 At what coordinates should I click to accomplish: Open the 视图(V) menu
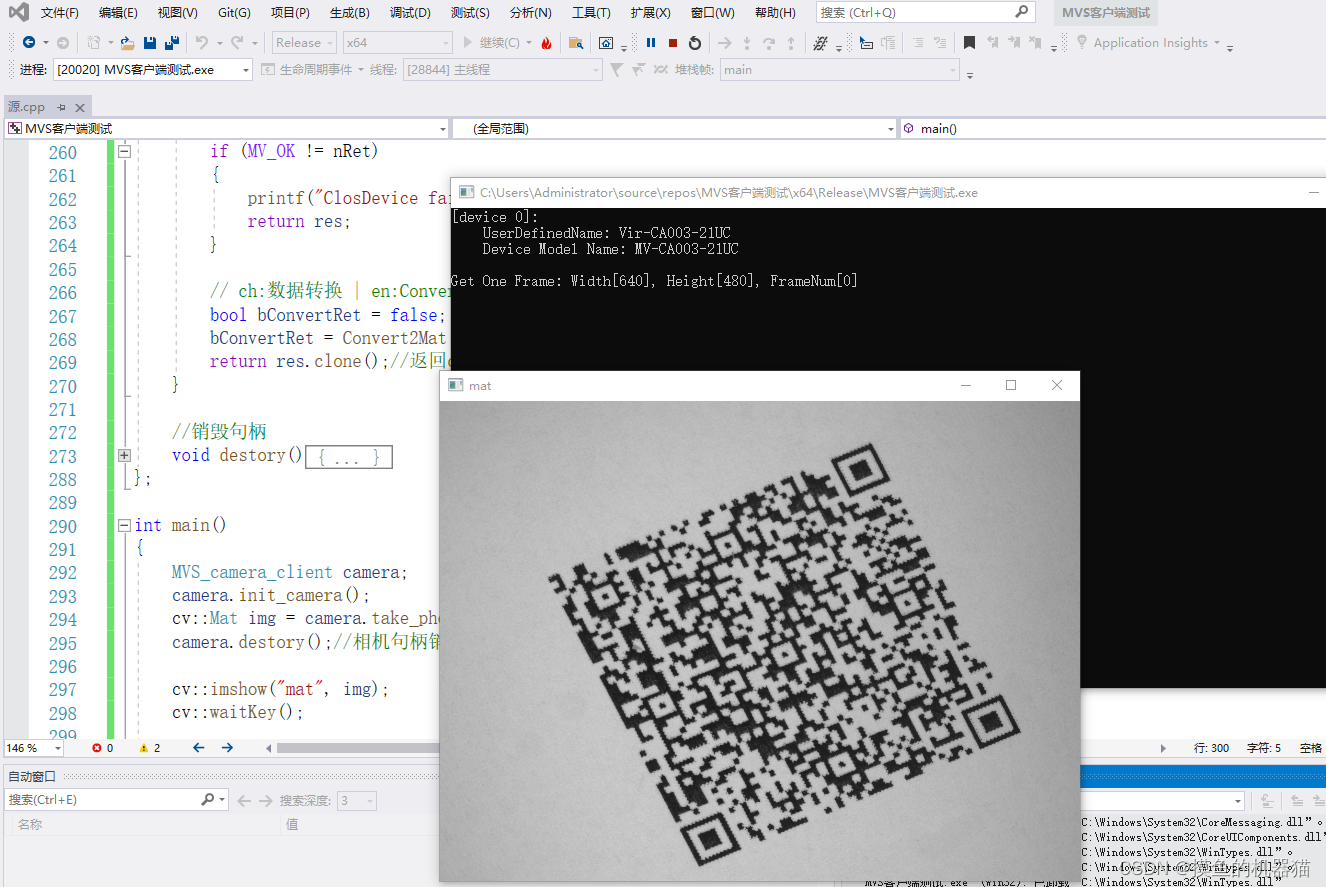[x=178, y=13]
